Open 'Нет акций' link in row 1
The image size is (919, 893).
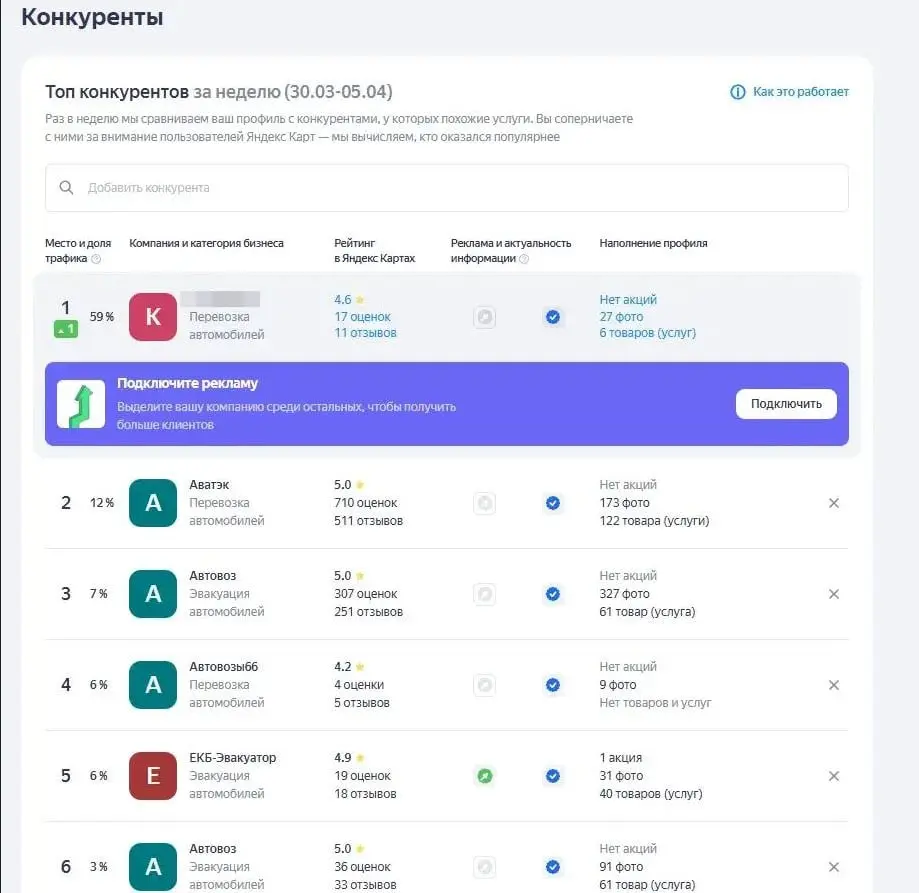coord(628,299)
